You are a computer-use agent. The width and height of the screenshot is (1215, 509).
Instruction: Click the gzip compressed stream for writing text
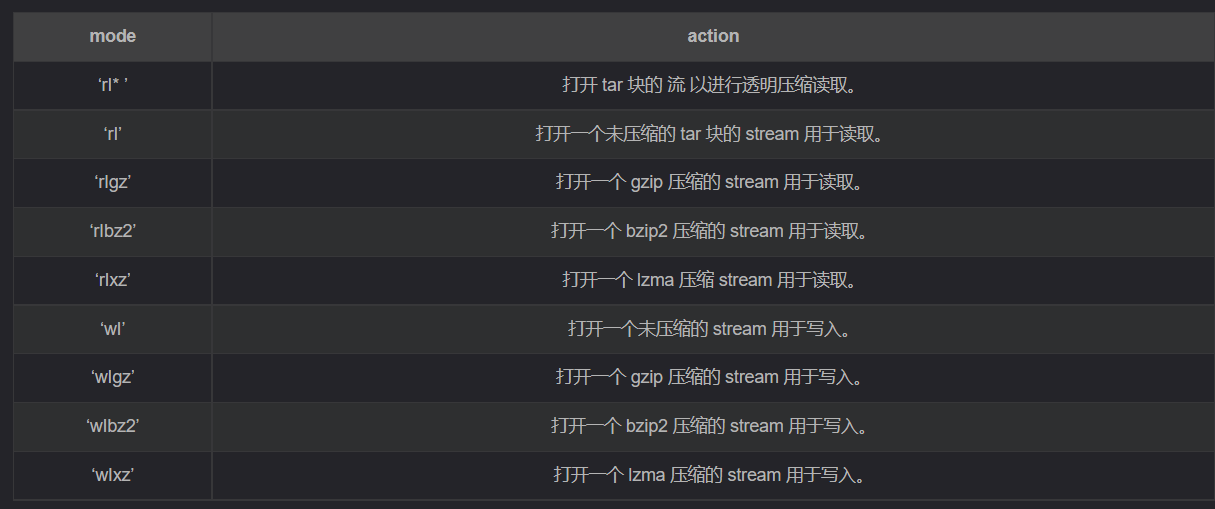tap(713, 377)
